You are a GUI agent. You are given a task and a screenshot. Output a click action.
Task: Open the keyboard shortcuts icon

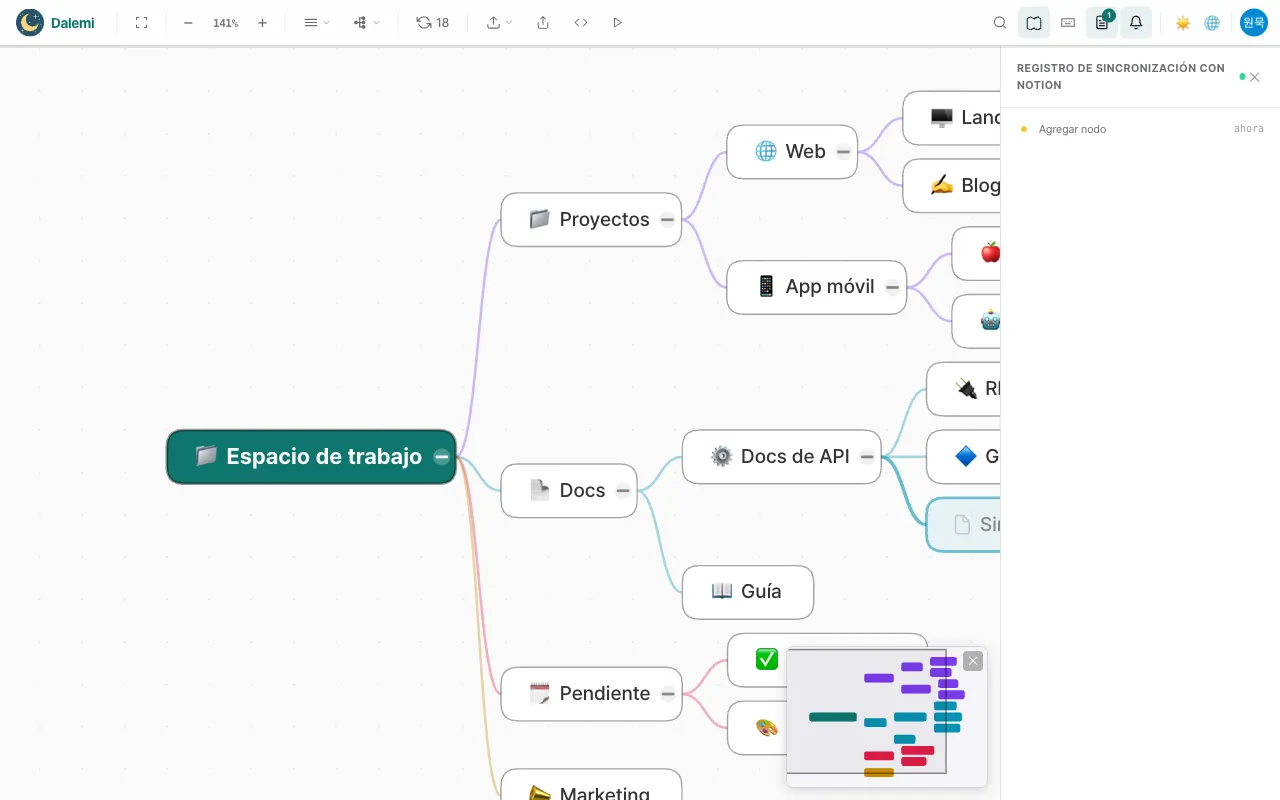(x=1068, y=22)
